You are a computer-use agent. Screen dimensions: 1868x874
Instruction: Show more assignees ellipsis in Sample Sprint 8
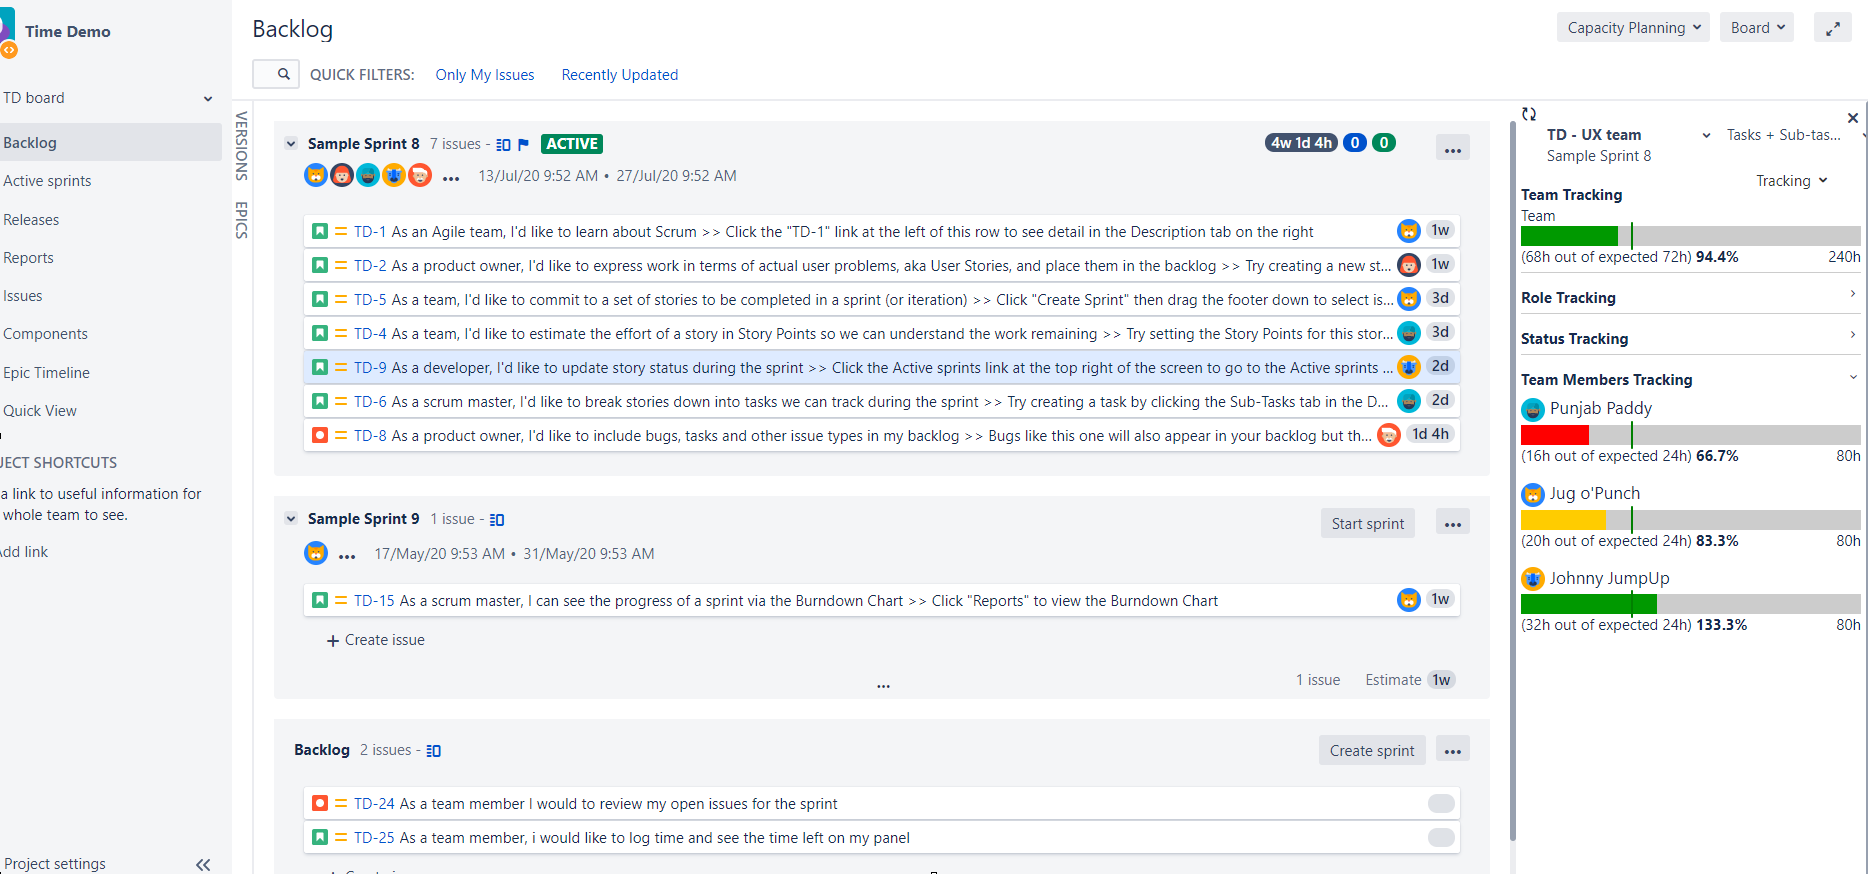pyautogui.click(x=451, y=179)
